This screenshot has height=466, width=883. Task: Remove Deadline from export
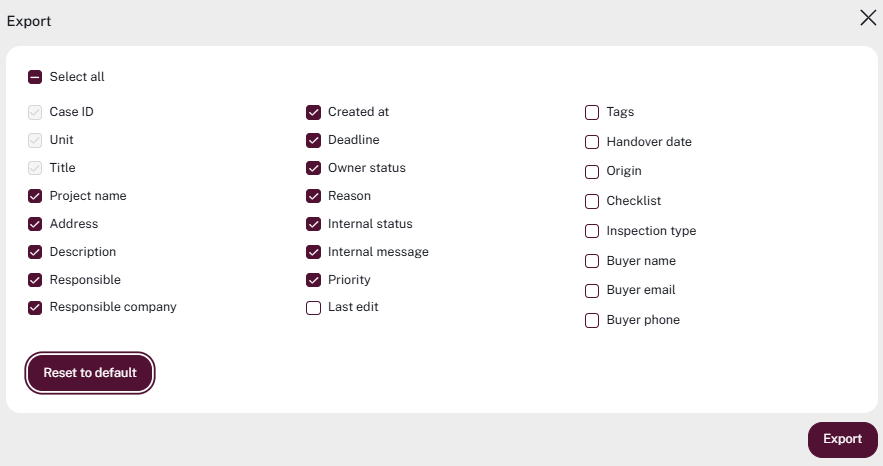point(314,140)
